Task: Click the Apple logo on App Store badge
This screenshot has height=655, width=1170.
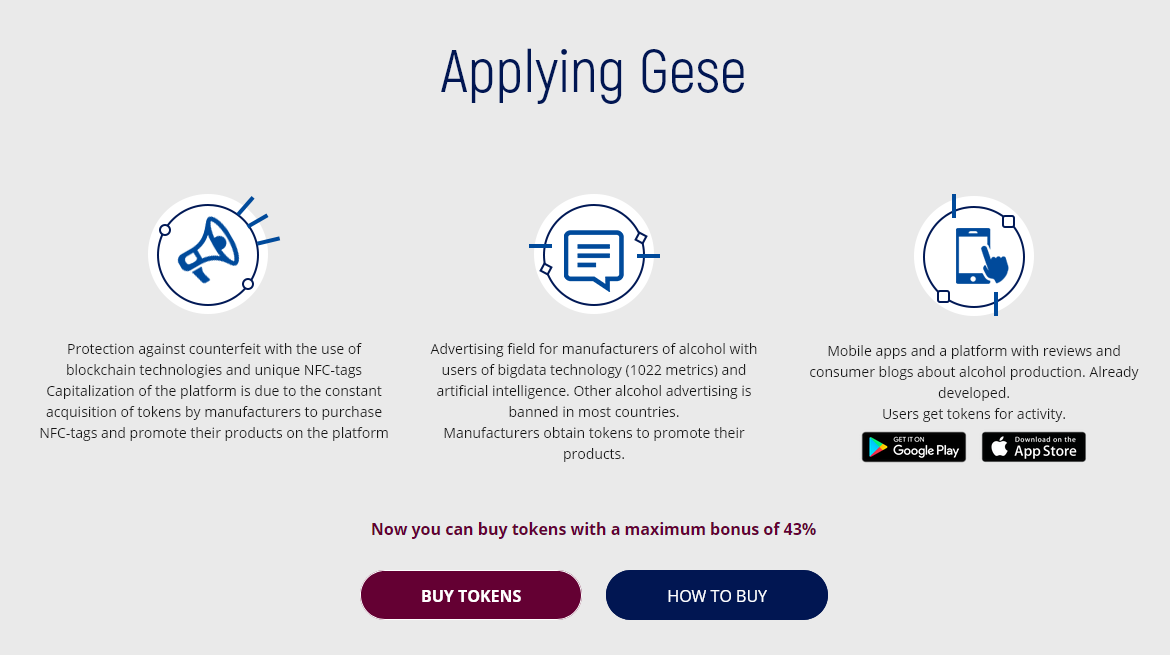Action: [1000, 446]
